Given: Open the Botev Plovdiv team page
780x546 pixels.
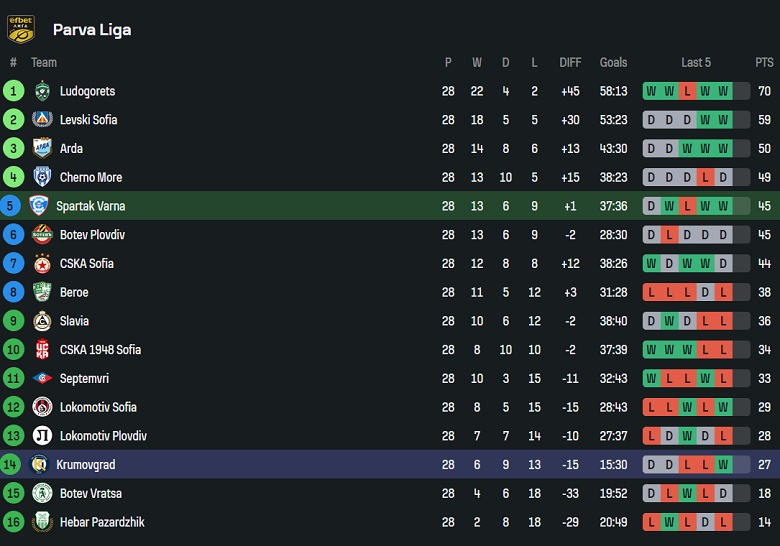Looking at the screenshot, I should 92,235.
